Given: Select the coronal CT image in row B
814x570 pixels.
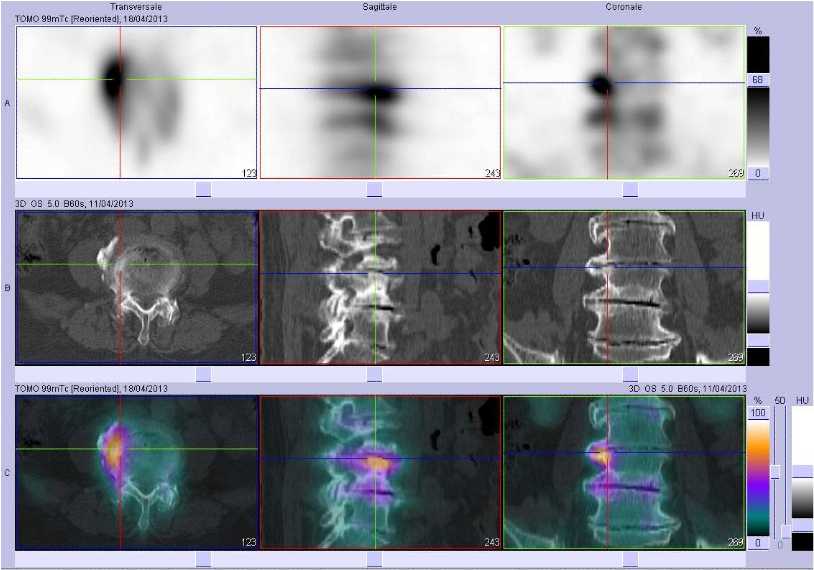Looking at the screenshot, I should pos(625,287).
